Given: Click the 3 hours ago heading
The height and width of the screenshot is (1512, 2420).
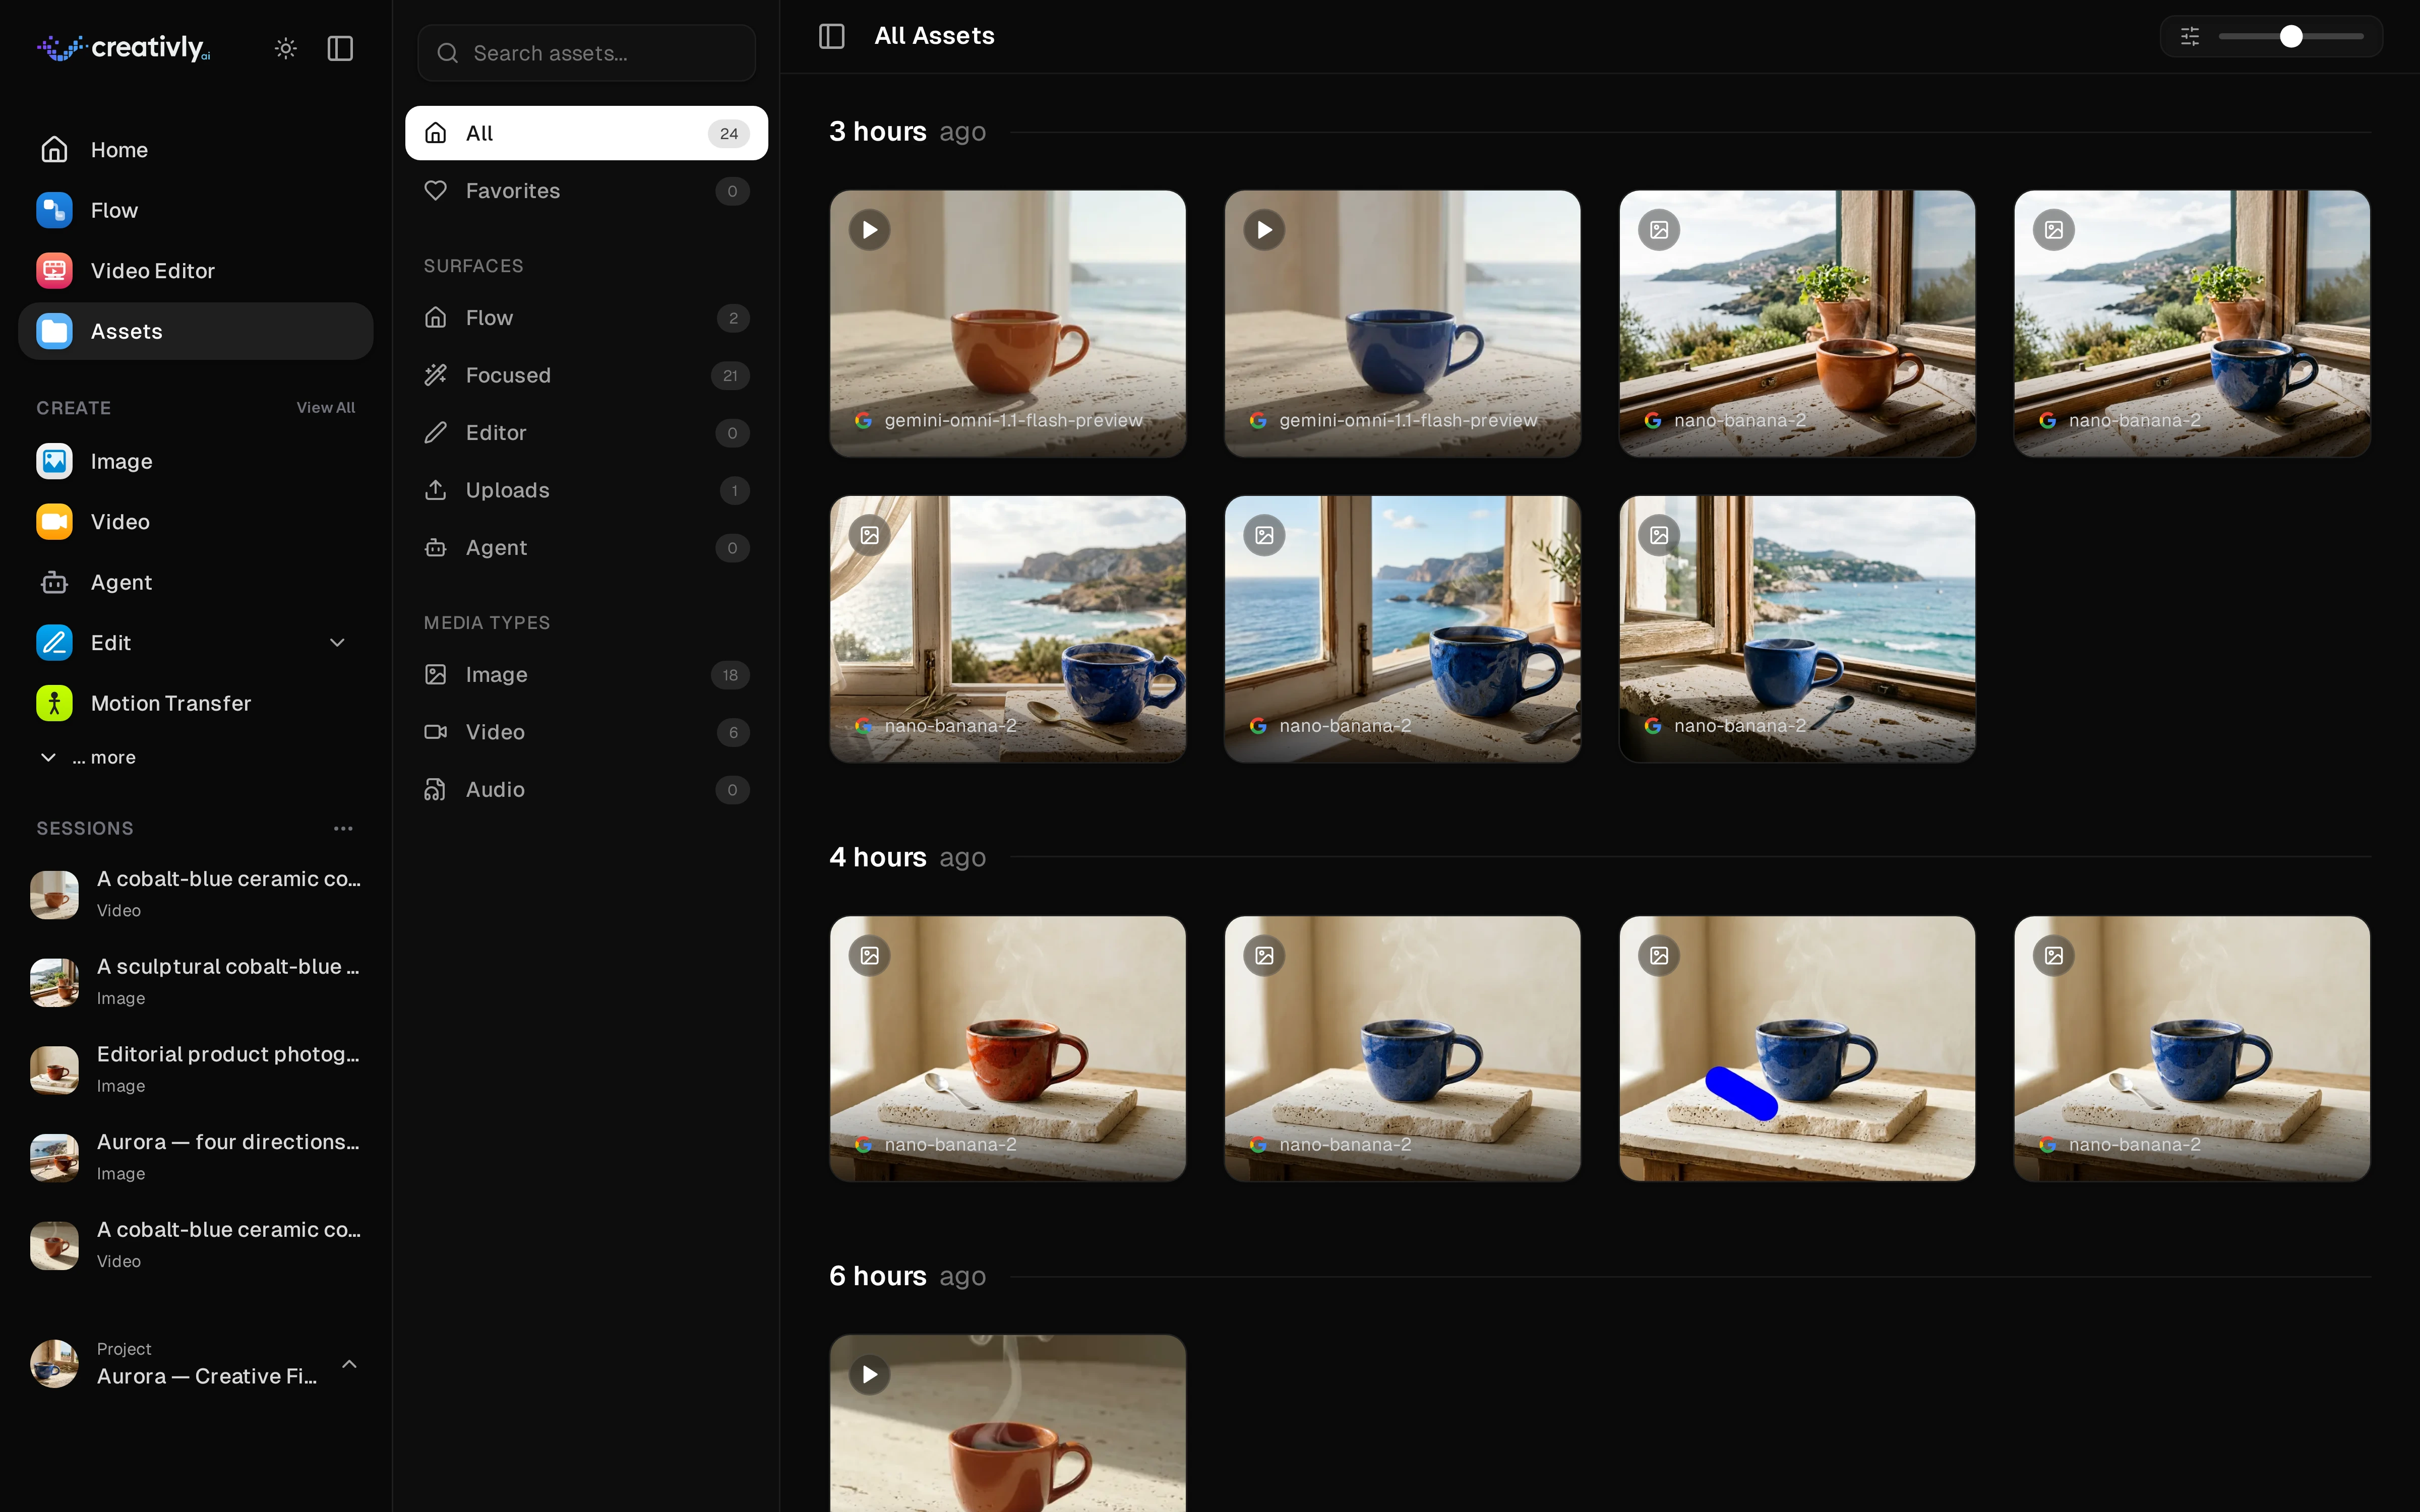Looking at the screenshot, I should (907, 132).
